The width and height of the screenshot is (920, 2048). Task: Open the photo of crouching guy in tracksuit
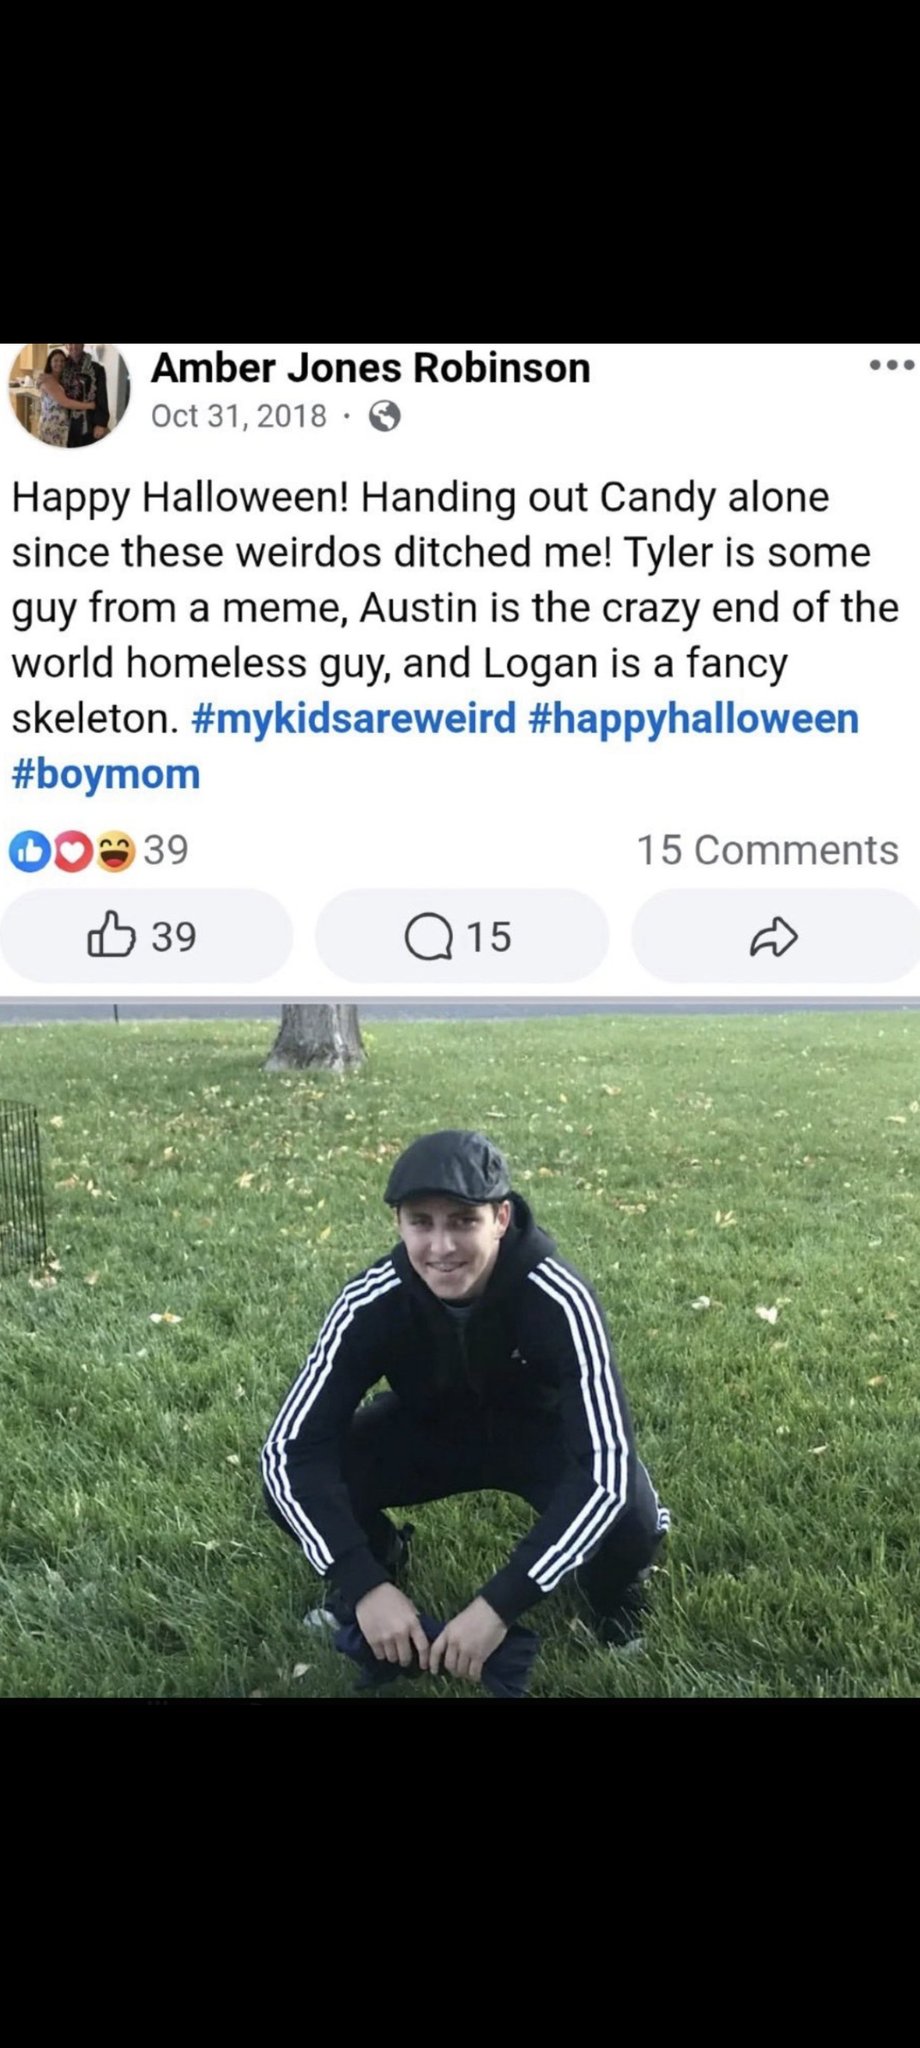pos(460,1350)
